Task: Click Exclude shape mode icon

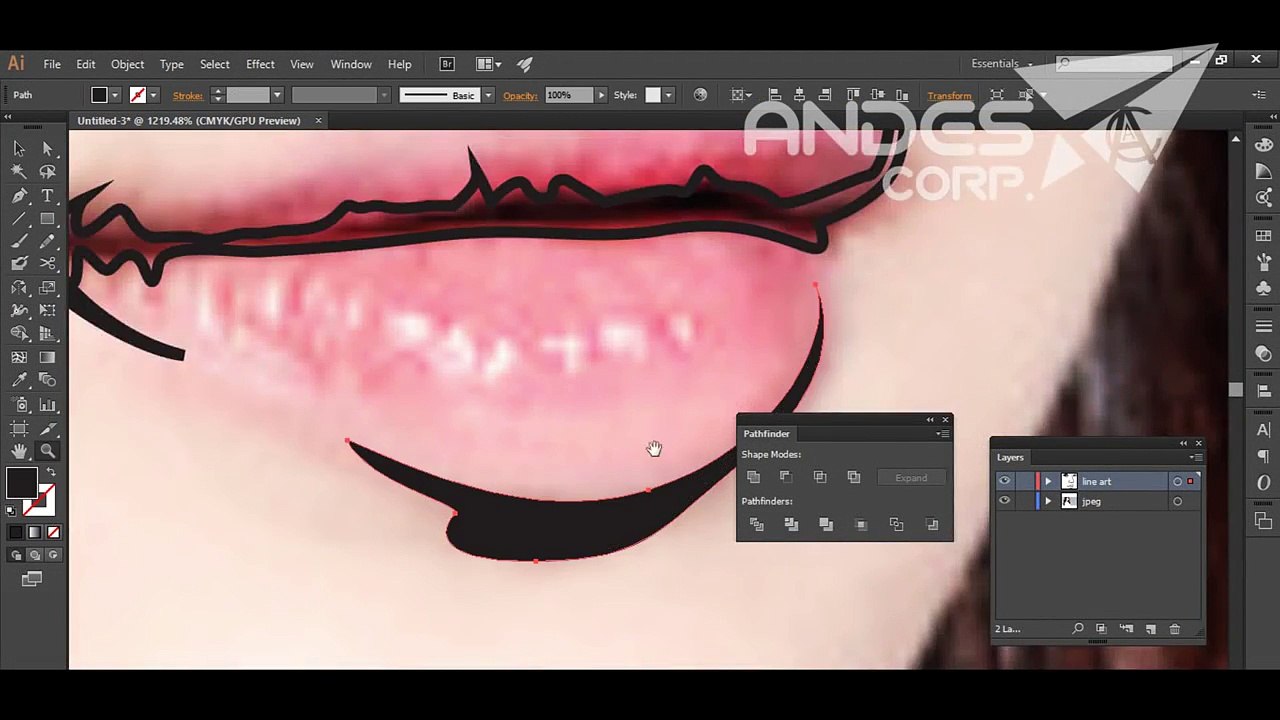Action: click(x=854, y=477)
